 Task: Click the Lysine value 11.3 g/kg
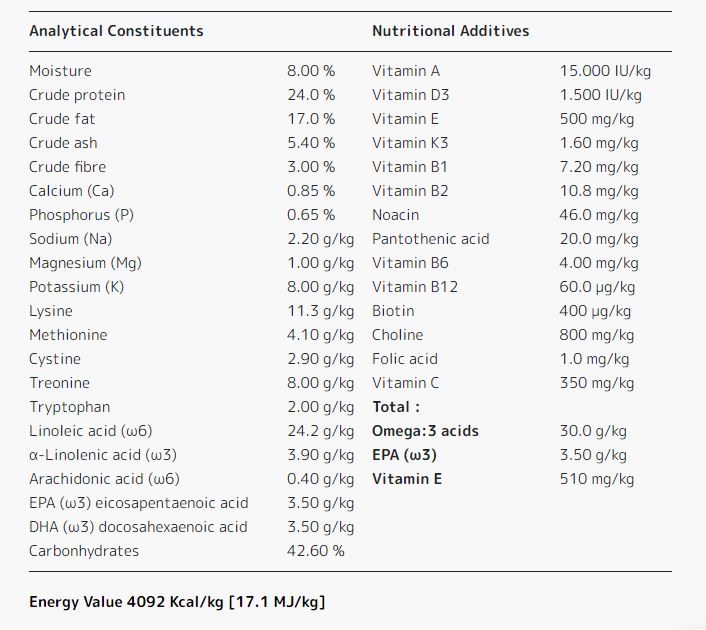click(320, 311)
